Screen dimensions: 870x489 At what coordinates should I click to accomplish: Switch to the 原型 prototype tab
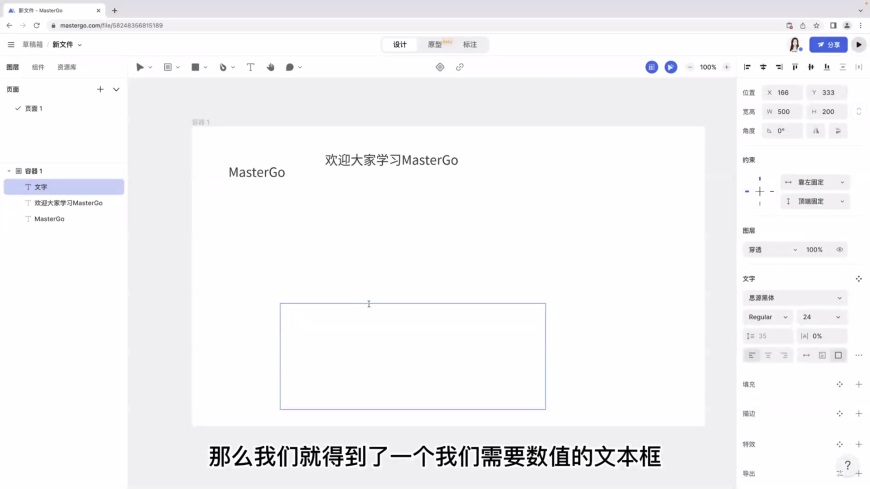435,44
